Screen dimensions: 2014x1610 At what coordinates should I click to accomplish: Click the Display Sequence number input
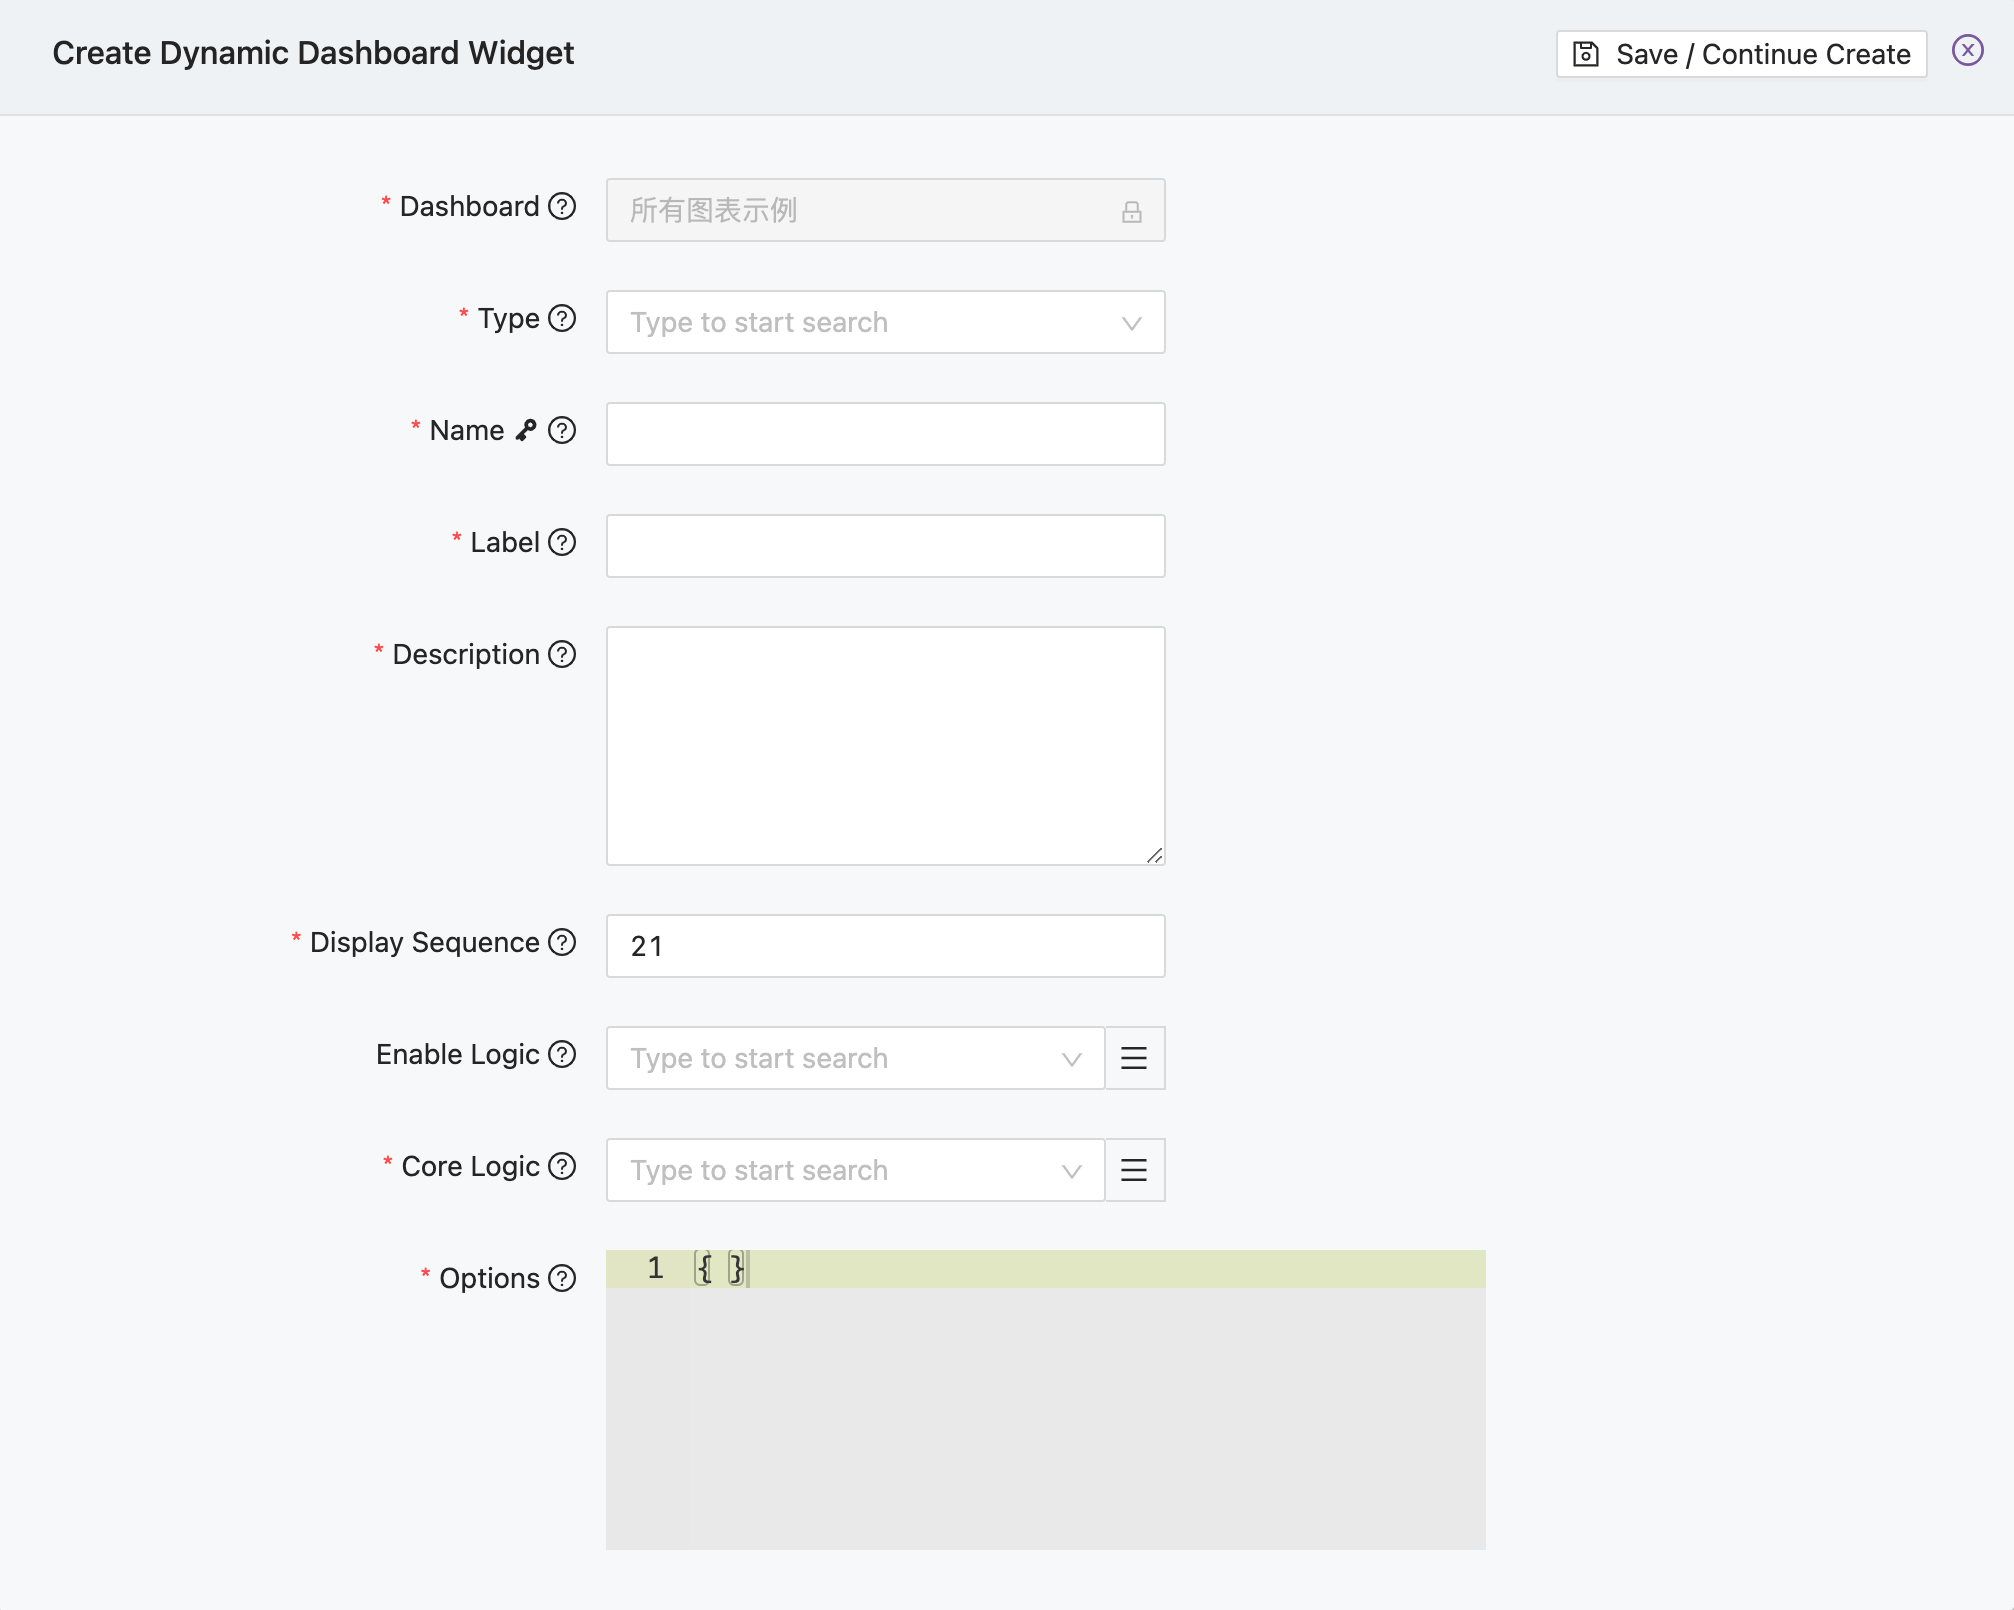click(x=887, y=945)
